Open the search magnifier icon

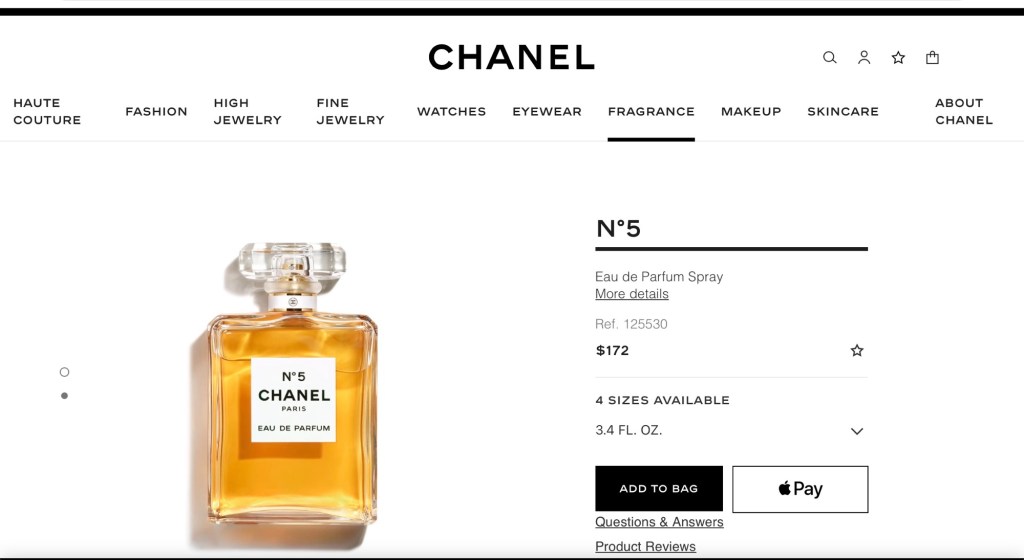[x=829, y=57]
